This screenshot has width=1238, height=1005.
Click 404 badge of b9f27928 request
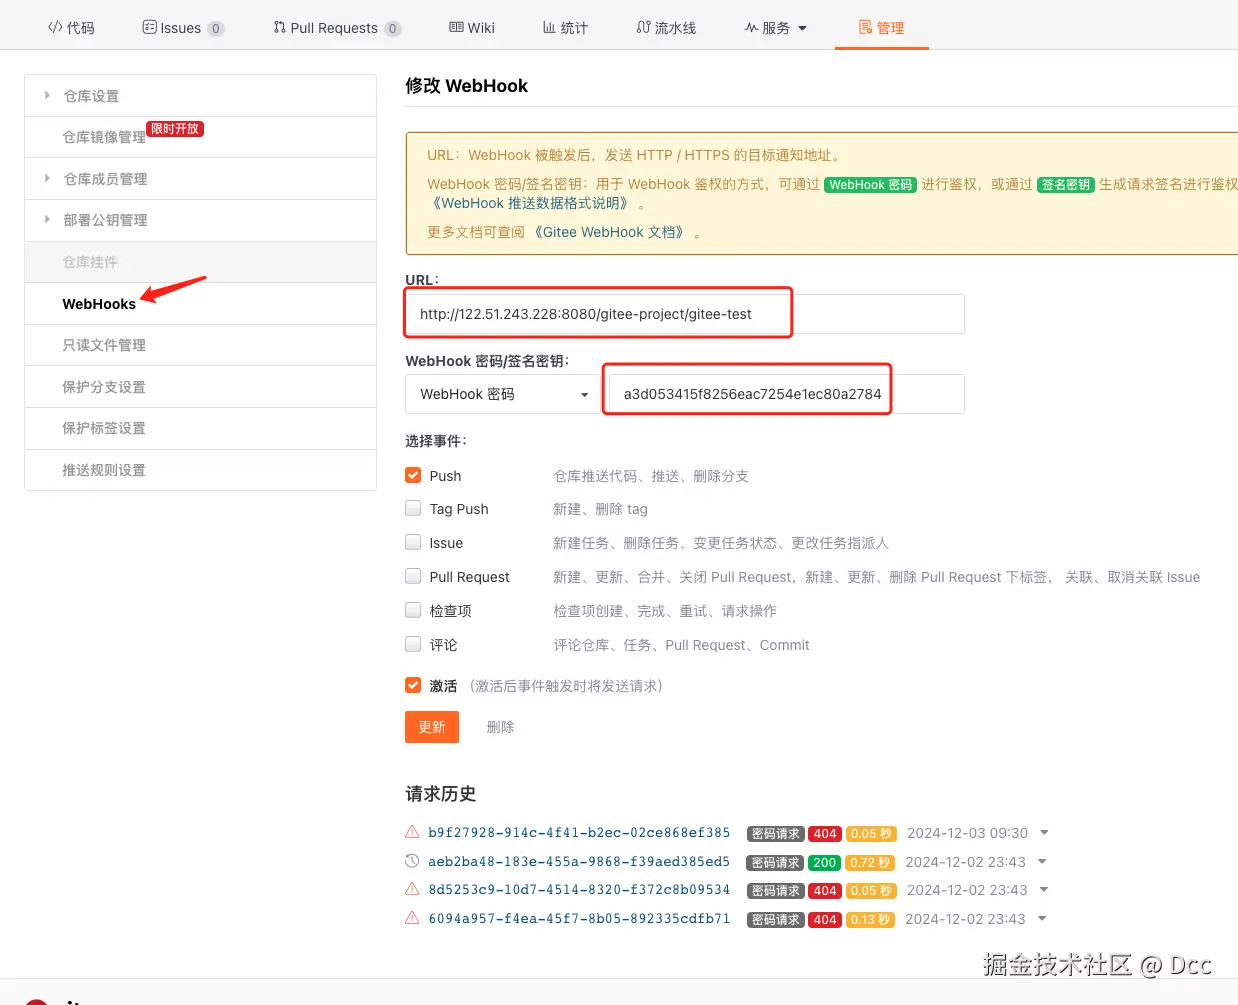(x=825, y=834)
